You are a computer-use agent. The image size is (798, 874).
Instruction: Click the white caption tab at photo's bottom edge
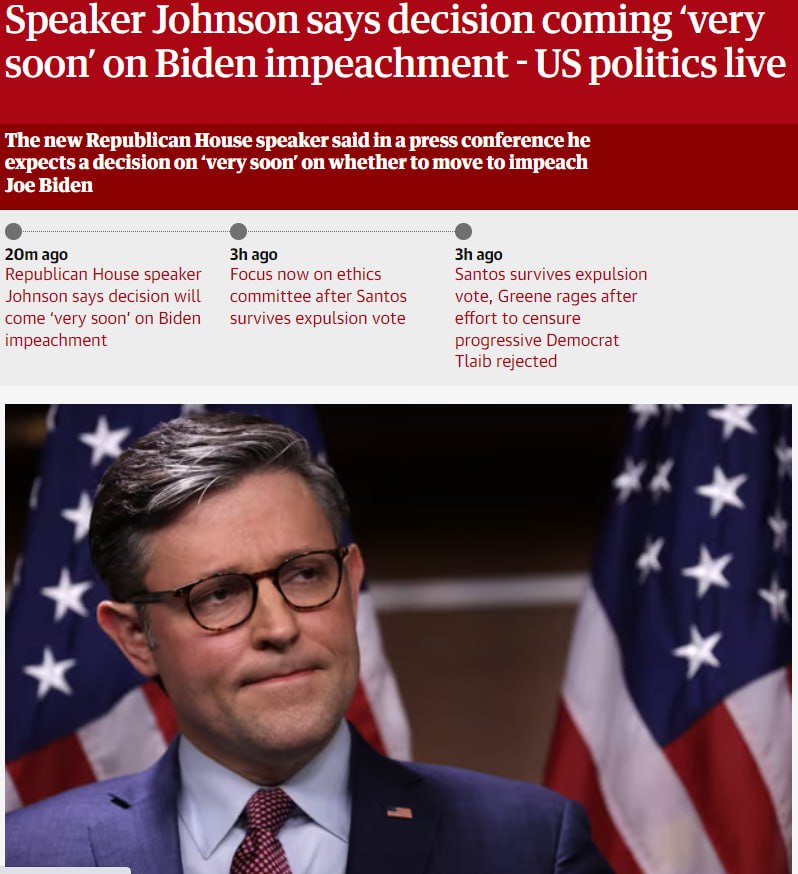tap(65, 870)
